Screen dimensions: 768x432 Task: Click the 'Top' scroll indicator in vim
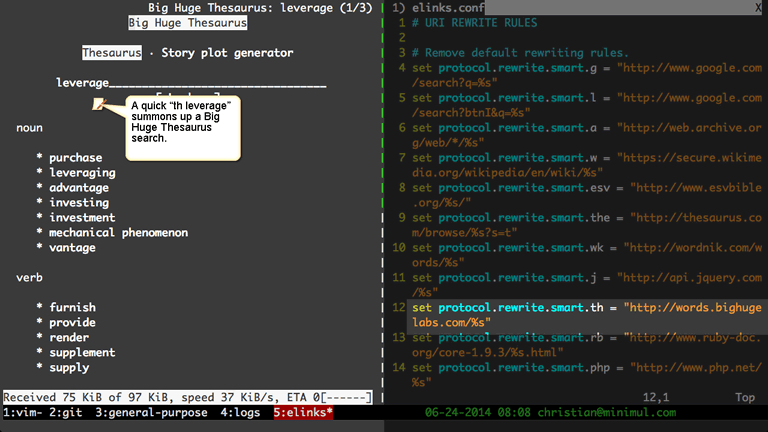(745, 397)
